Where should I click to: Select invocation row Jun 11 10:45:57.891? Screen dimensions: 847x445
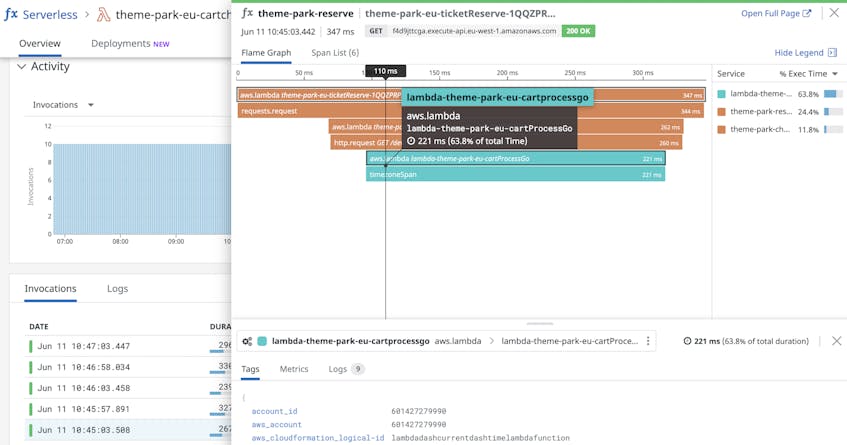pos(129,409)
